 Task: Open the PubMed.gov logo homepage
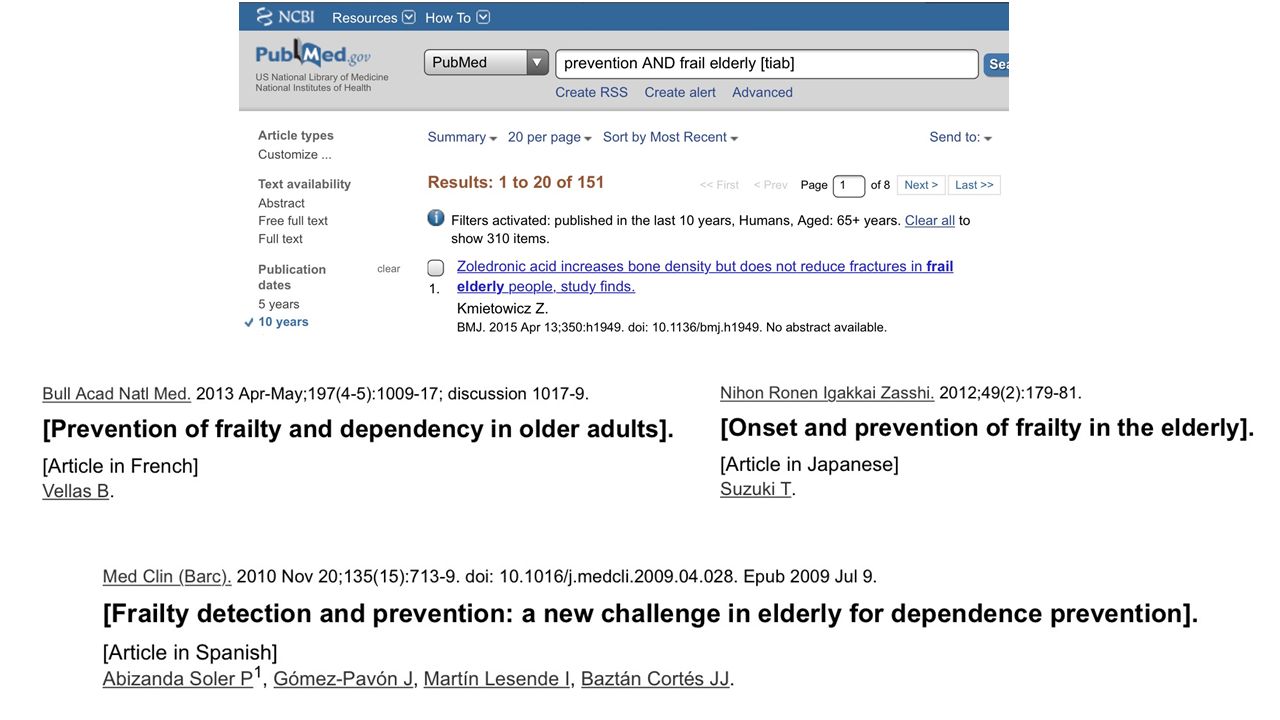coord(312,54)
